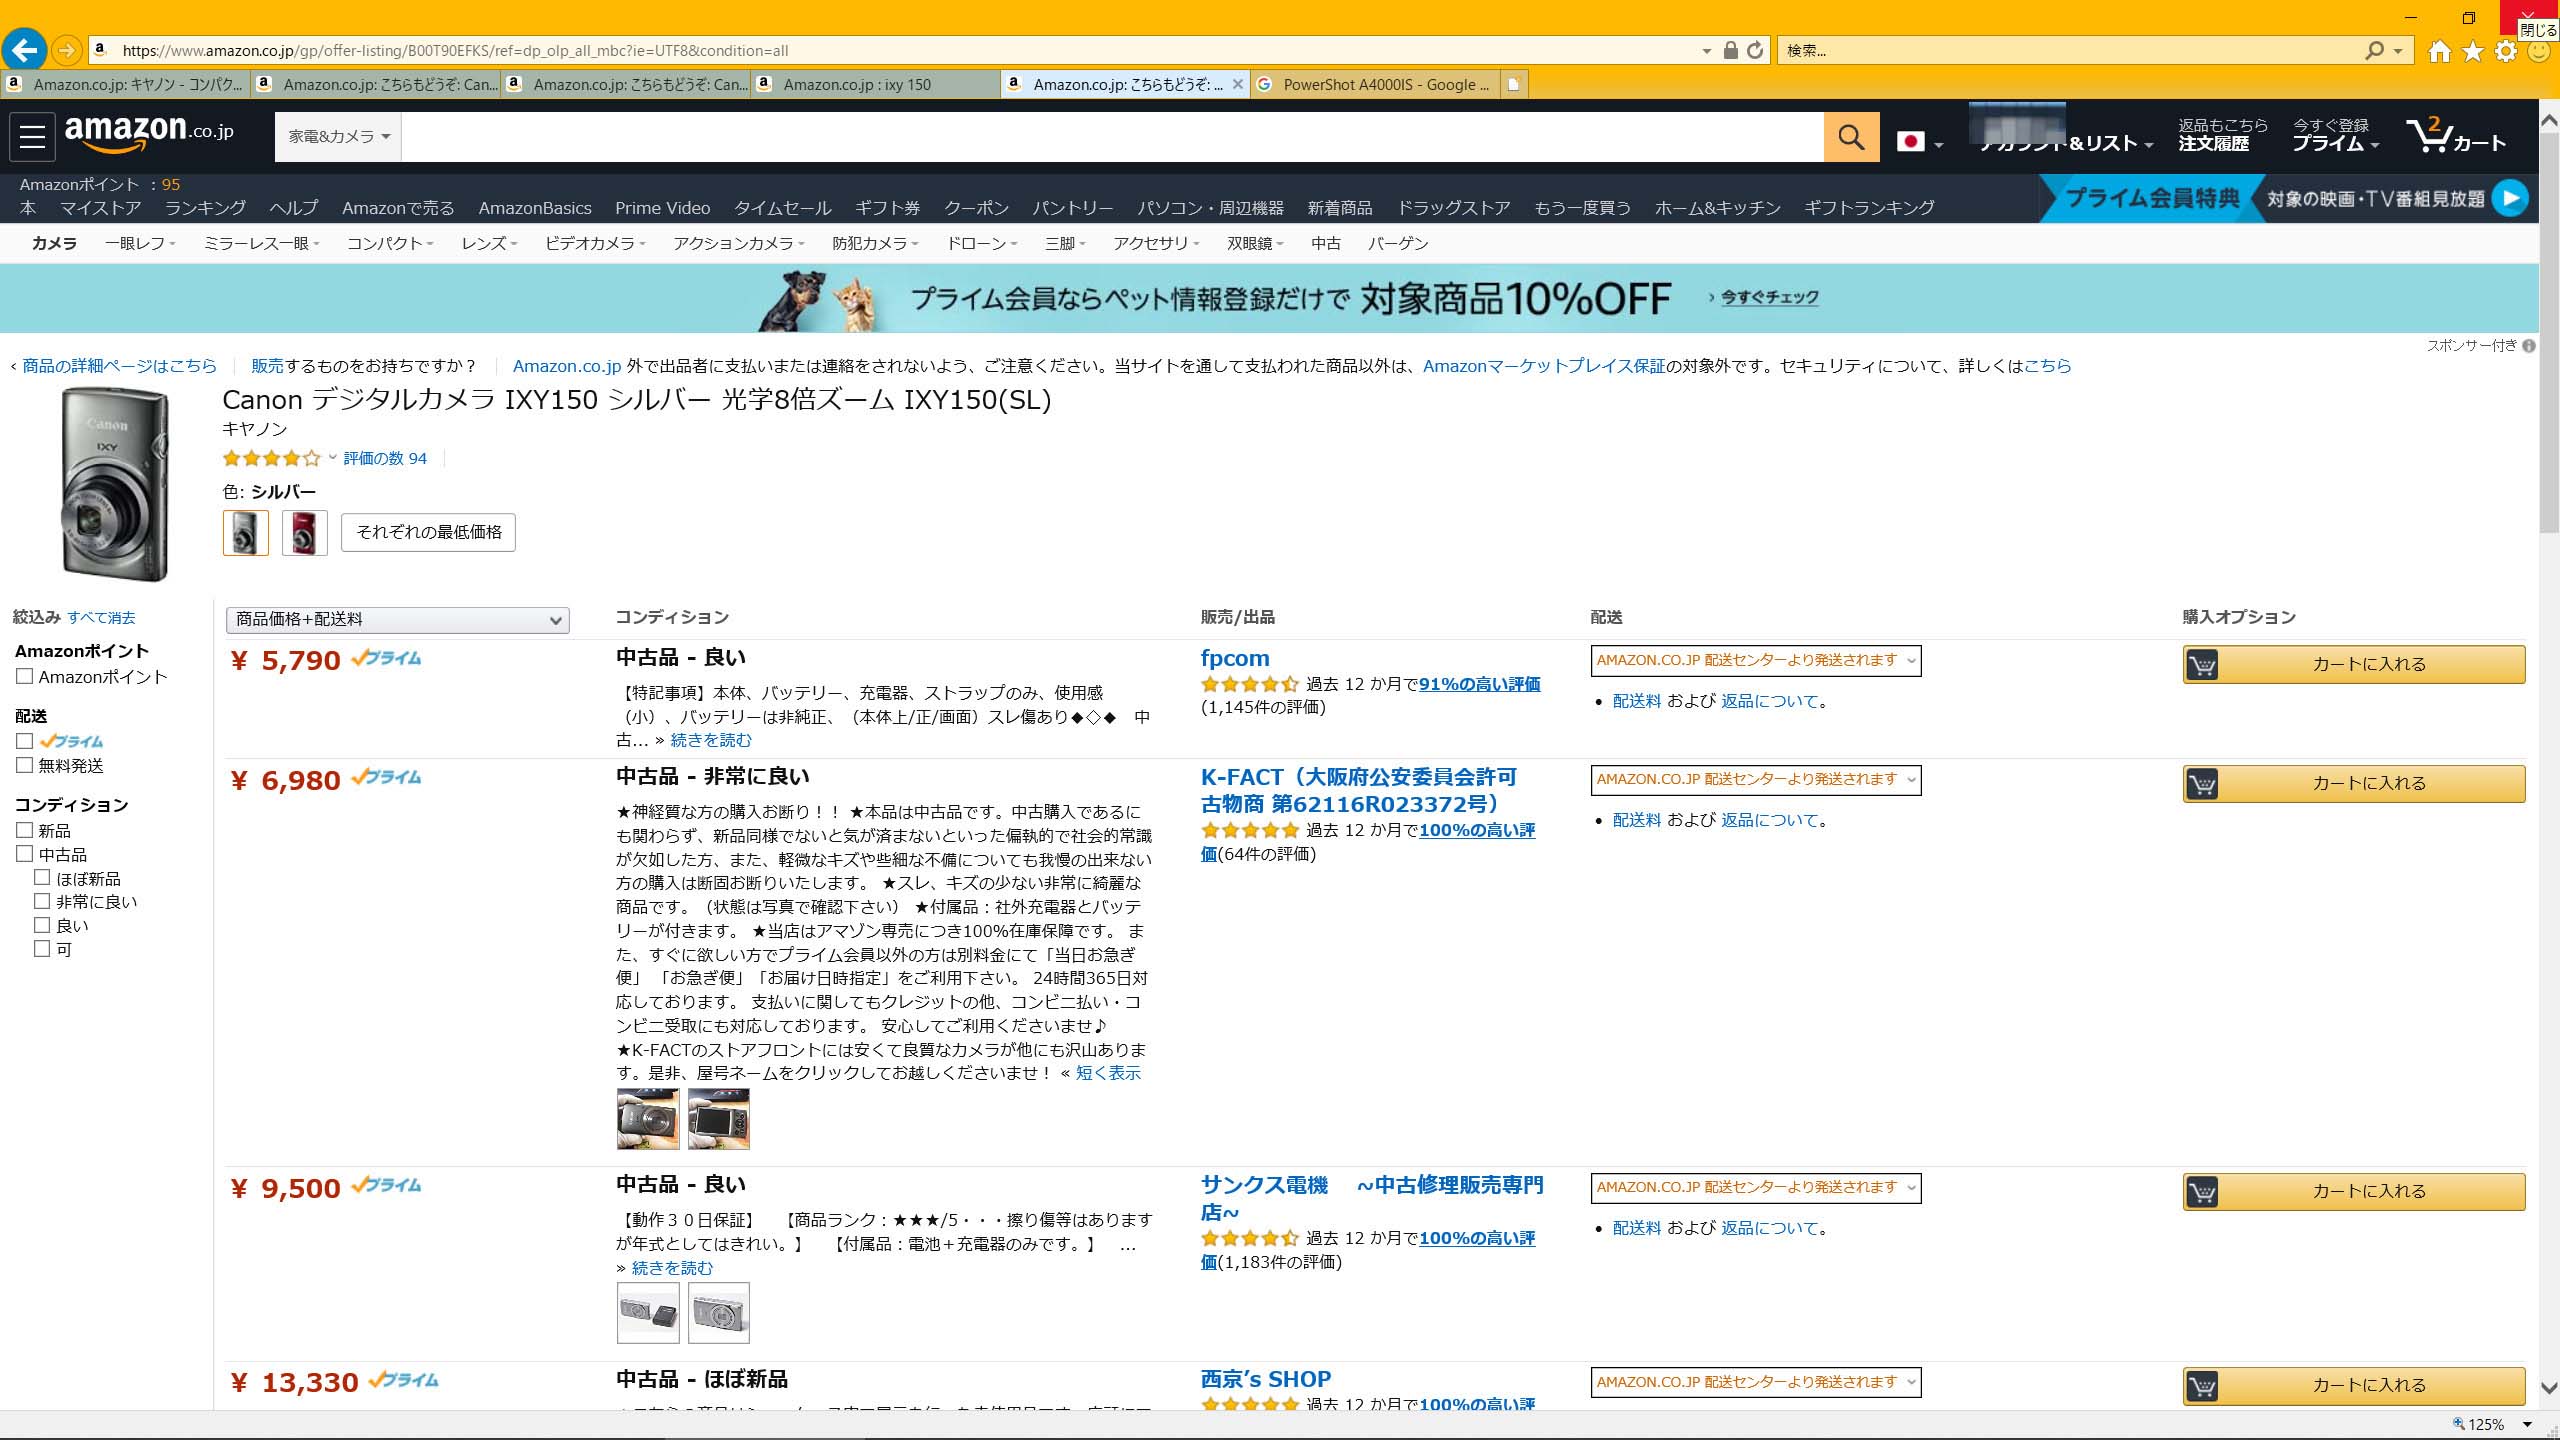
Task: Open the main IXY150 product image
Action: tap(115, 485)
